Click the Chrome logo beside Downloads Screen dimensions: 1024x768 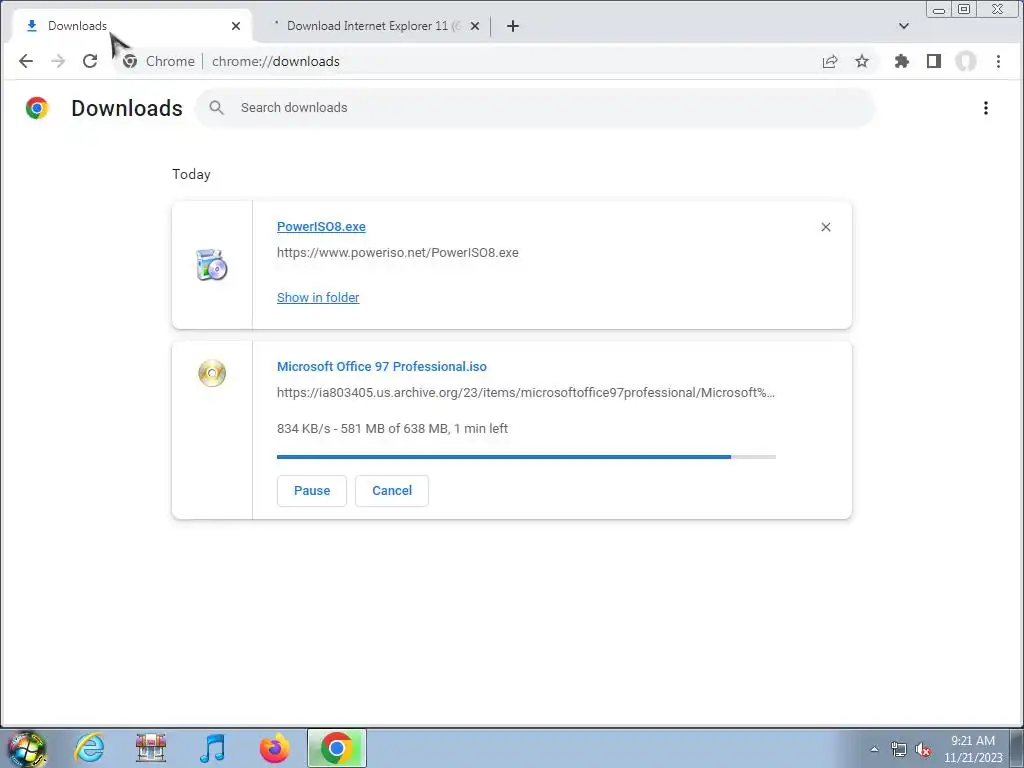(x=37, y=108)
